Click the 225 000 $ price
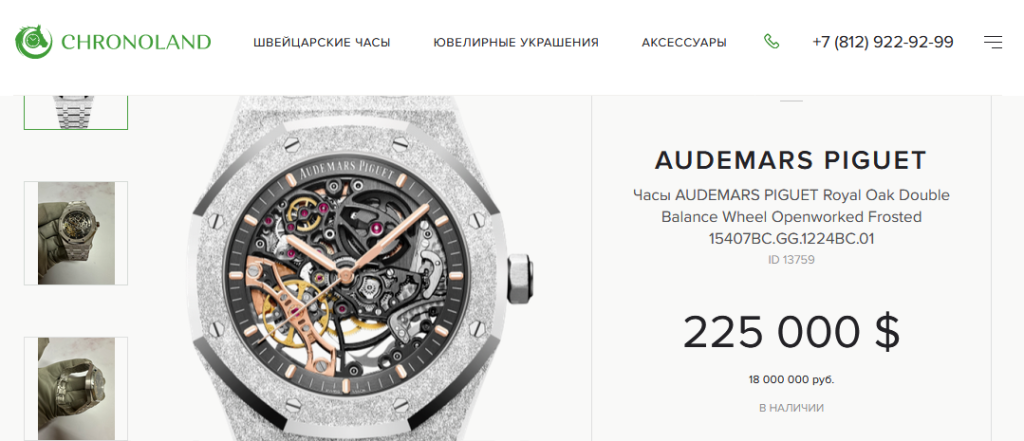 coord(791,332)
